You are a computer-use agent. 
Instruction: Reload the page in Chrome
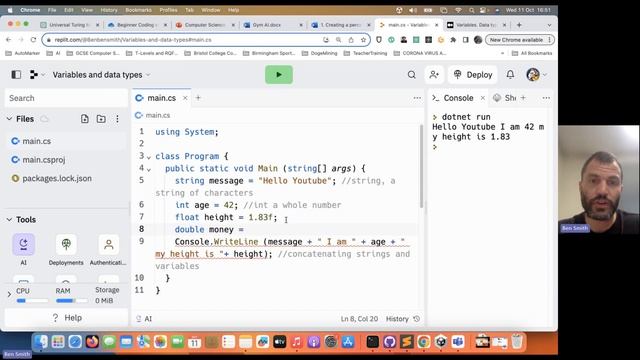[33, 40]
